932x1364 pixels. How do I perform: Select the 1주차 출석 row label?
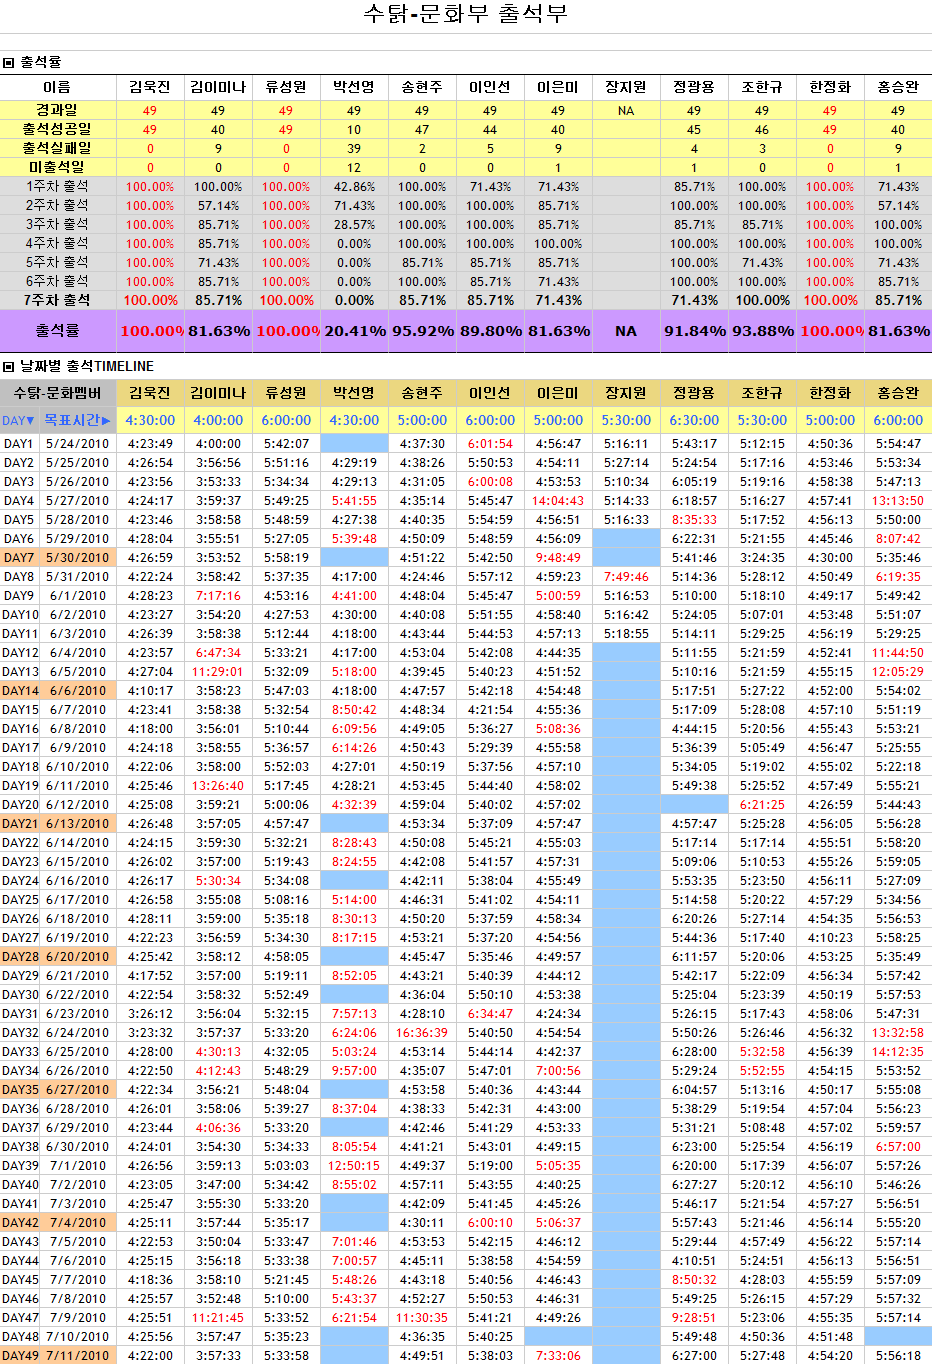click(x=57, y=186)
